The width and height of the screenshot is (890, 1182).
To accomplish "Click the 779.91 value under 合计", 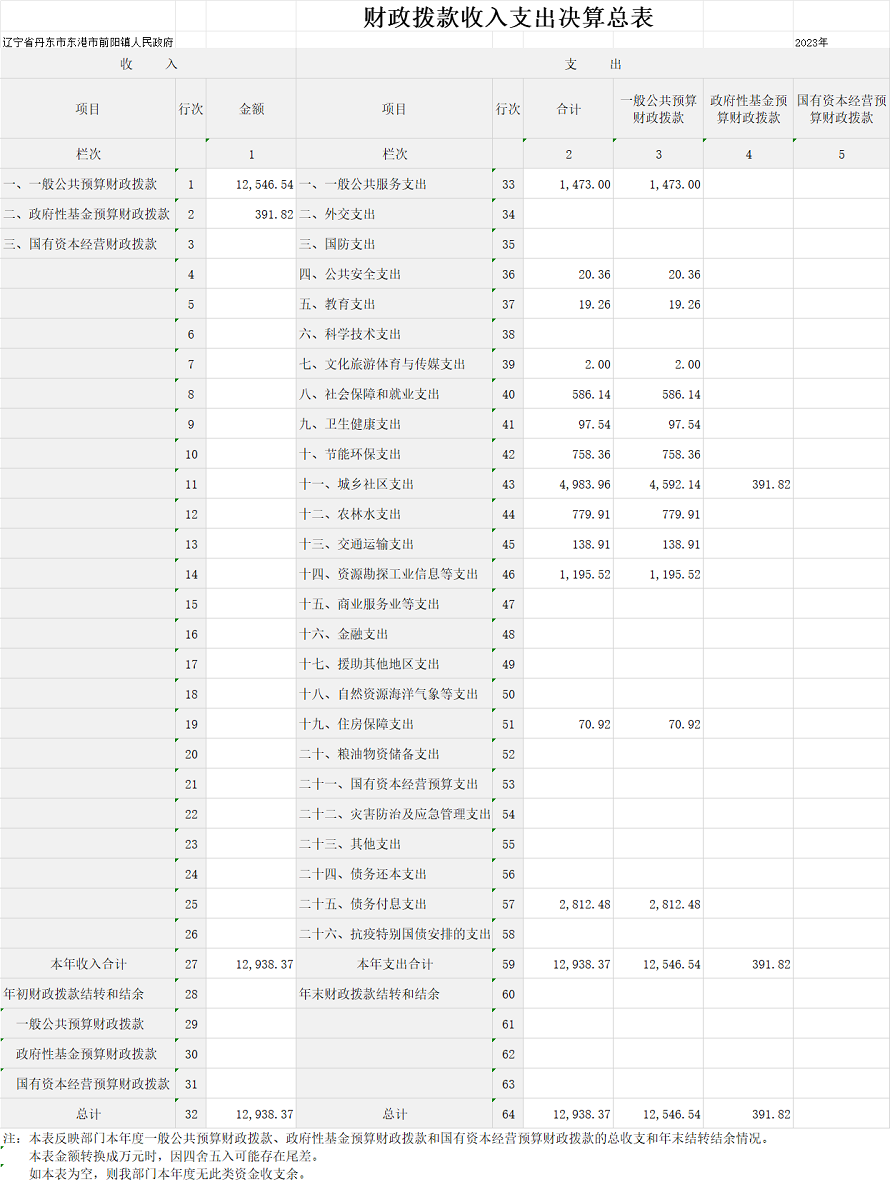I will (x=592, y=514).
